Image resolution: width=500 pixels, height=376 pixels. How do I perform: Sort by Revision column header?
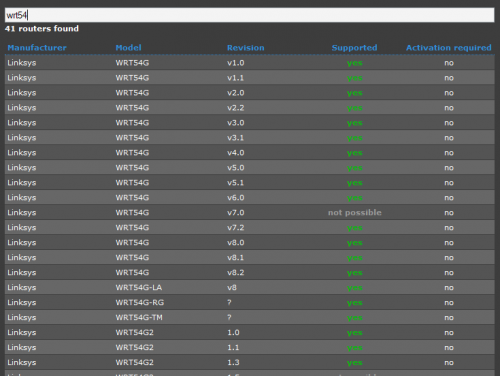pyautogui.click(x=246, y=48)
